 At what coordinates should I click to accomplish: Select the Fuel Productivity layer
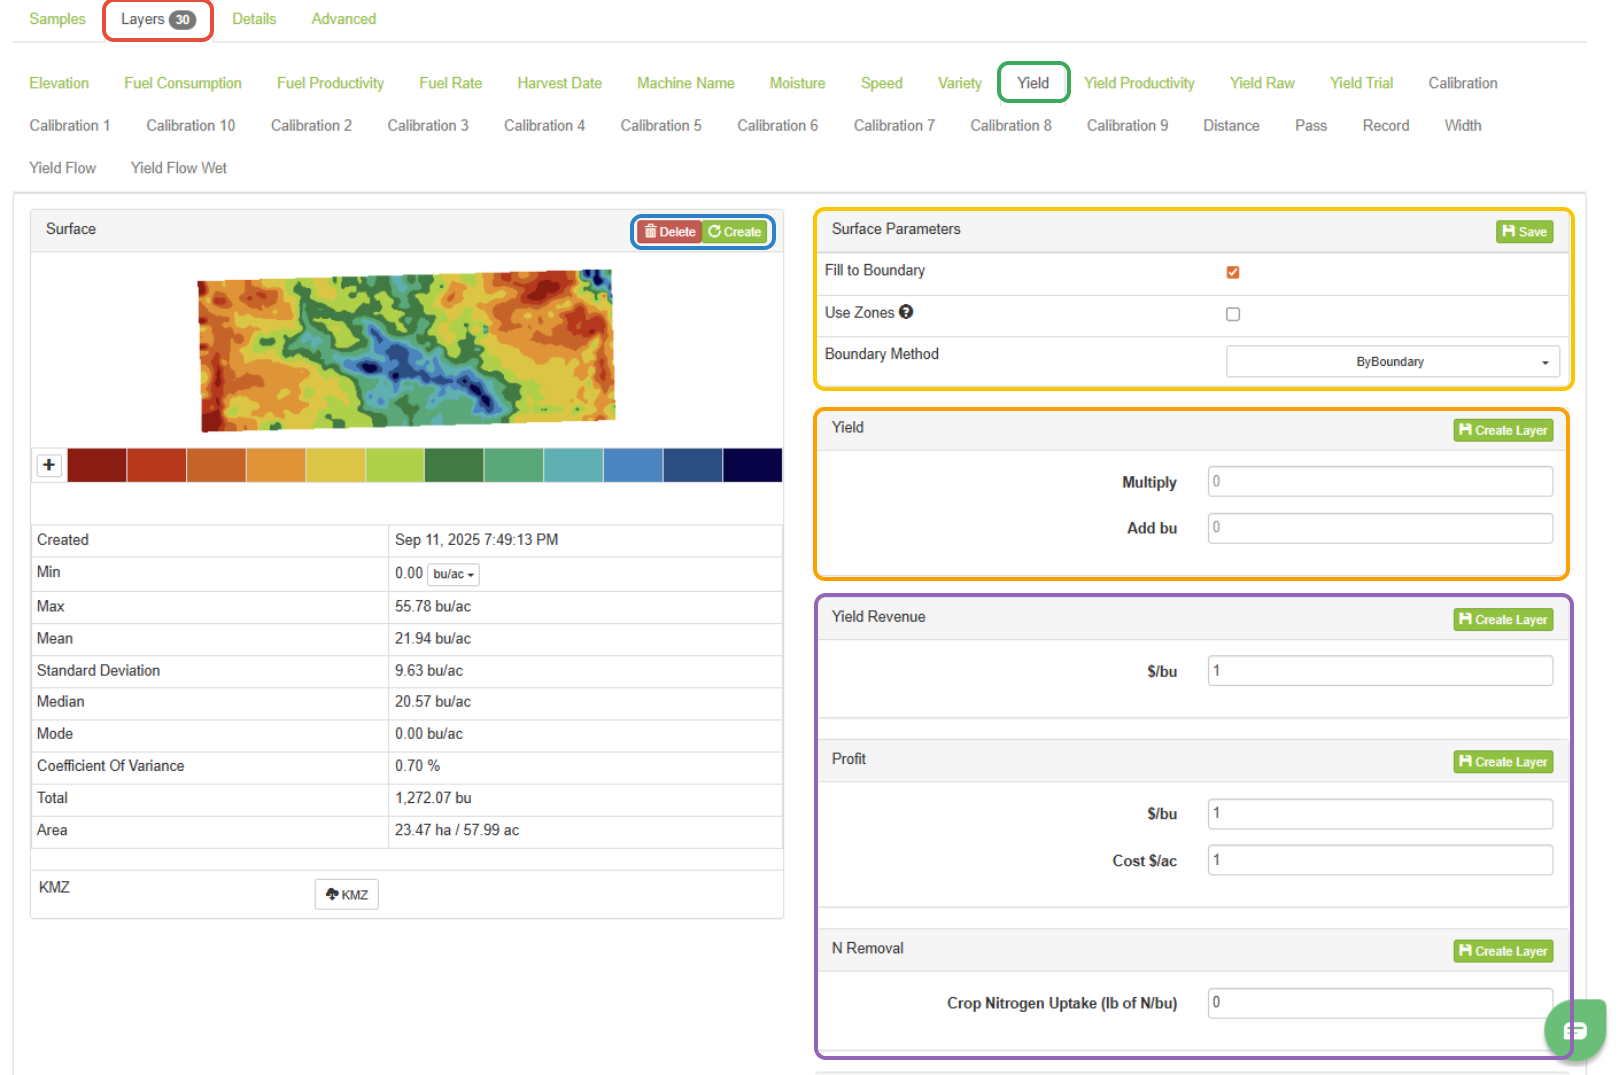click(x=330, y=83)
